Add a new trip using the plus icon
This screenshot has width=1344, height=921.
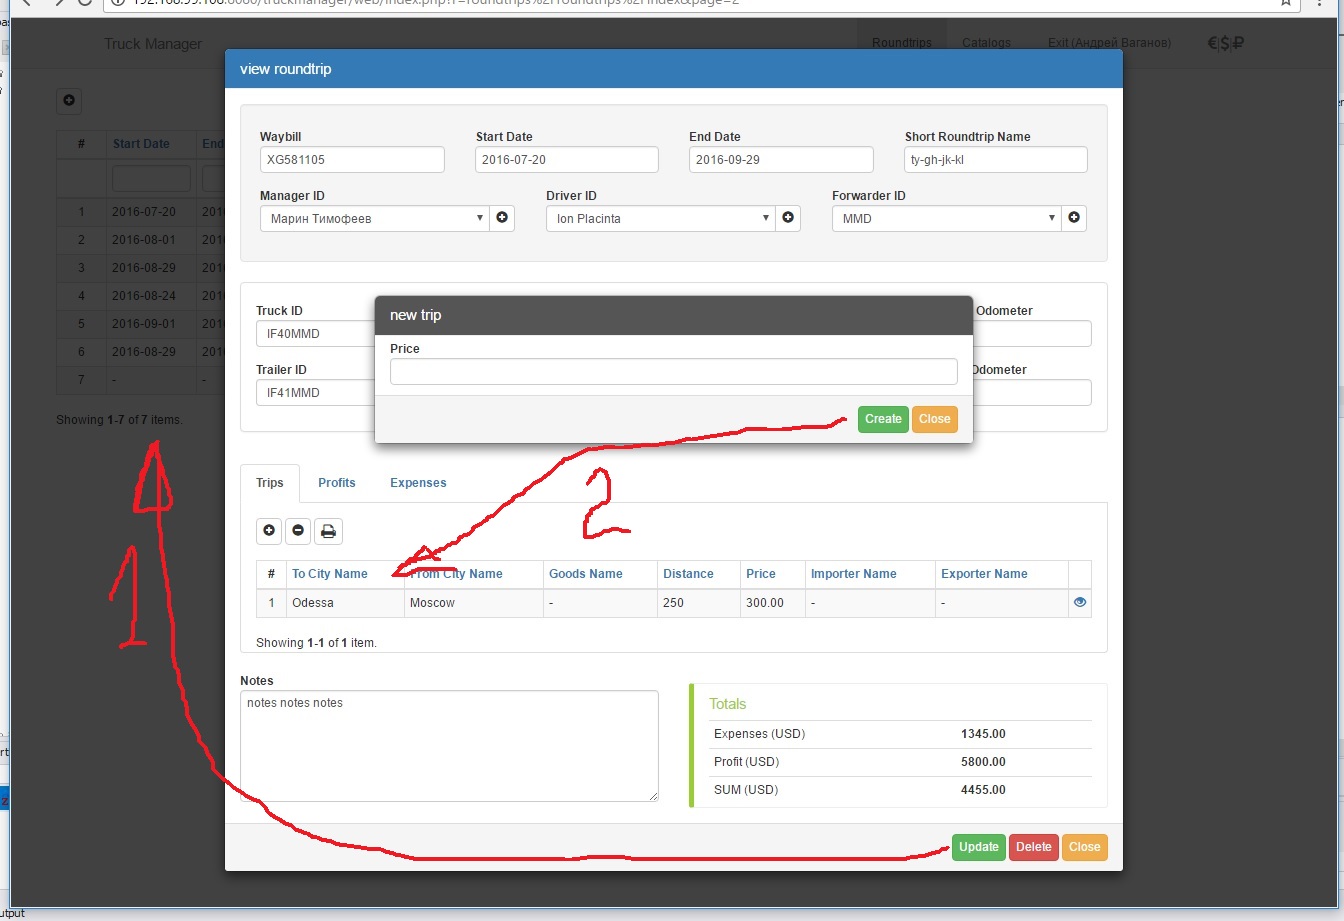point(268,531)
